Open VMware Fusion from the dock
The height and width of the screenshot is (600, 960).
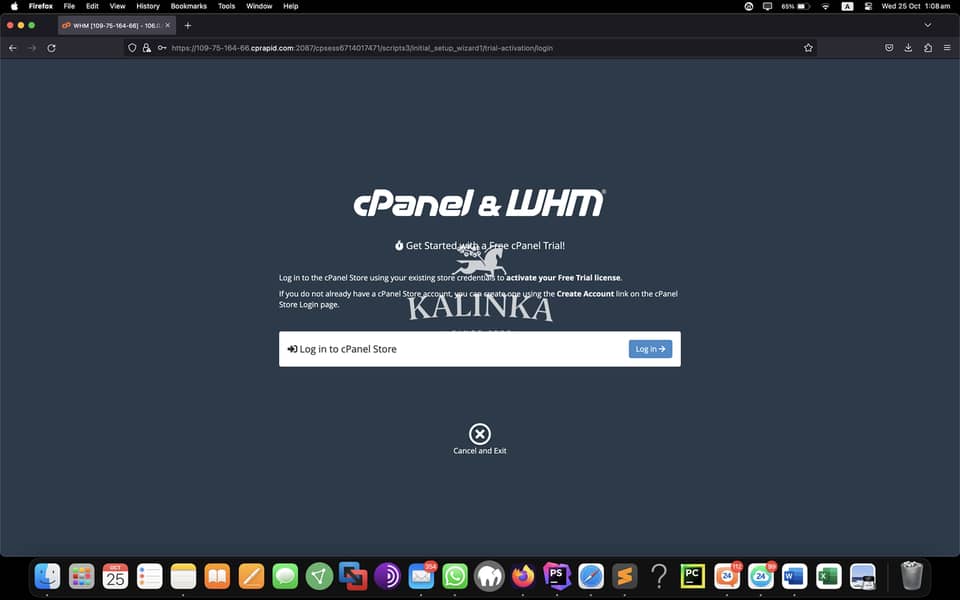click(x=353, y=576)
